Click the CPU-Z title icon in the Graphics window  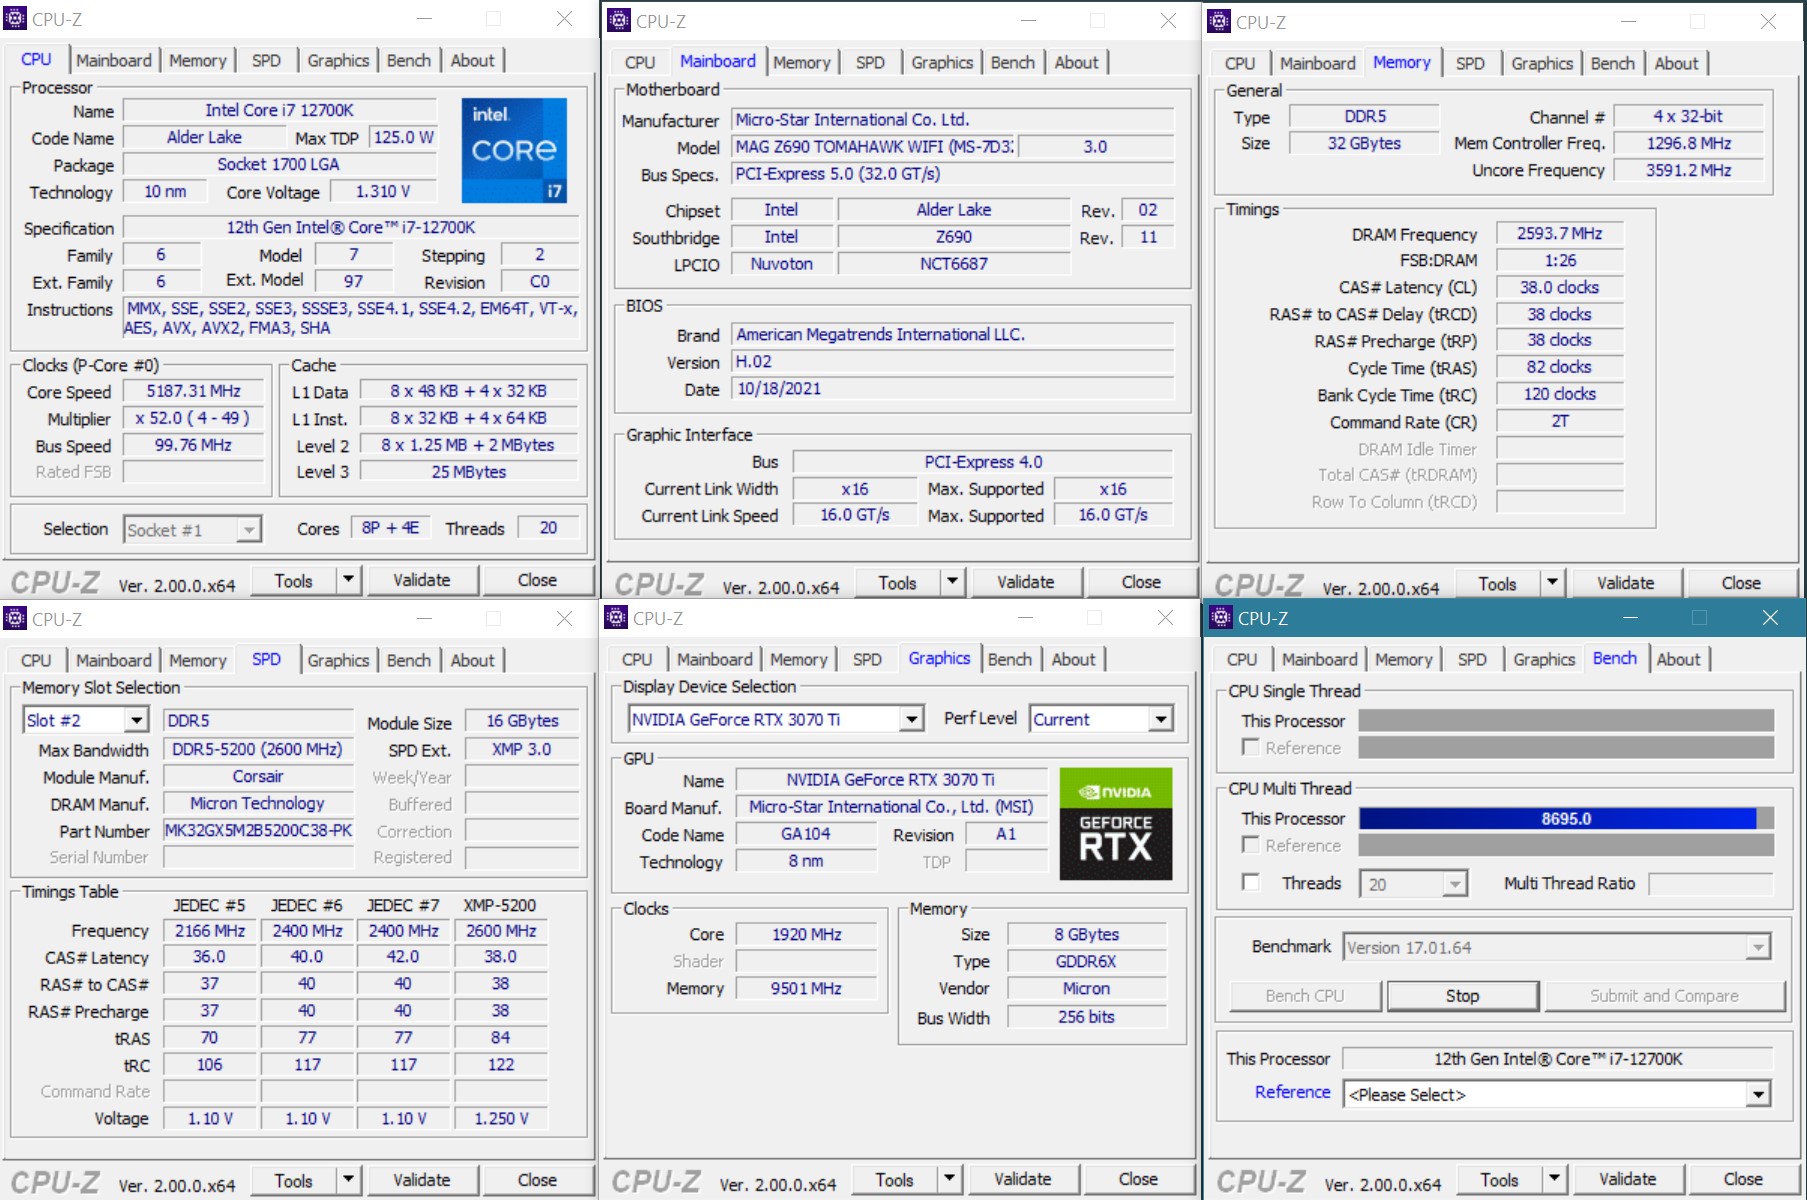click(x=616, y=618)
